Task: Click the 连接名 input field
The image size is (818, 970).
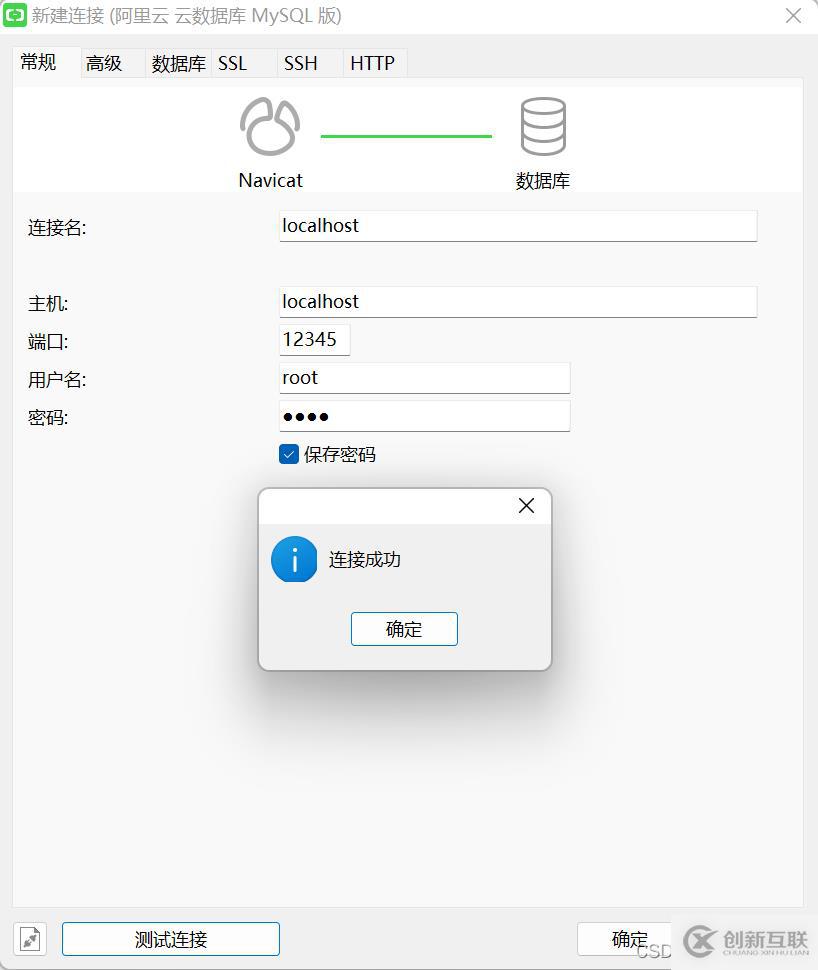Action: coord(518,226)
